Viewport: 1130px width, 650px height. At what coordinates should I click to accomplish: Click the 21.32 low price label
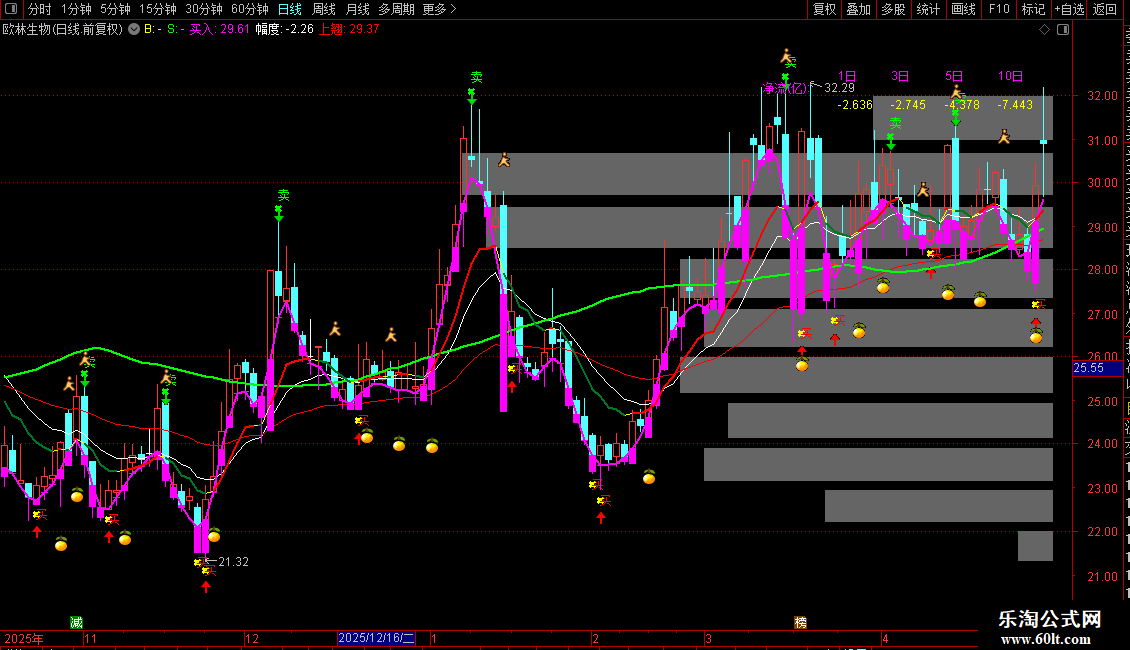click(x=233, y=561)
